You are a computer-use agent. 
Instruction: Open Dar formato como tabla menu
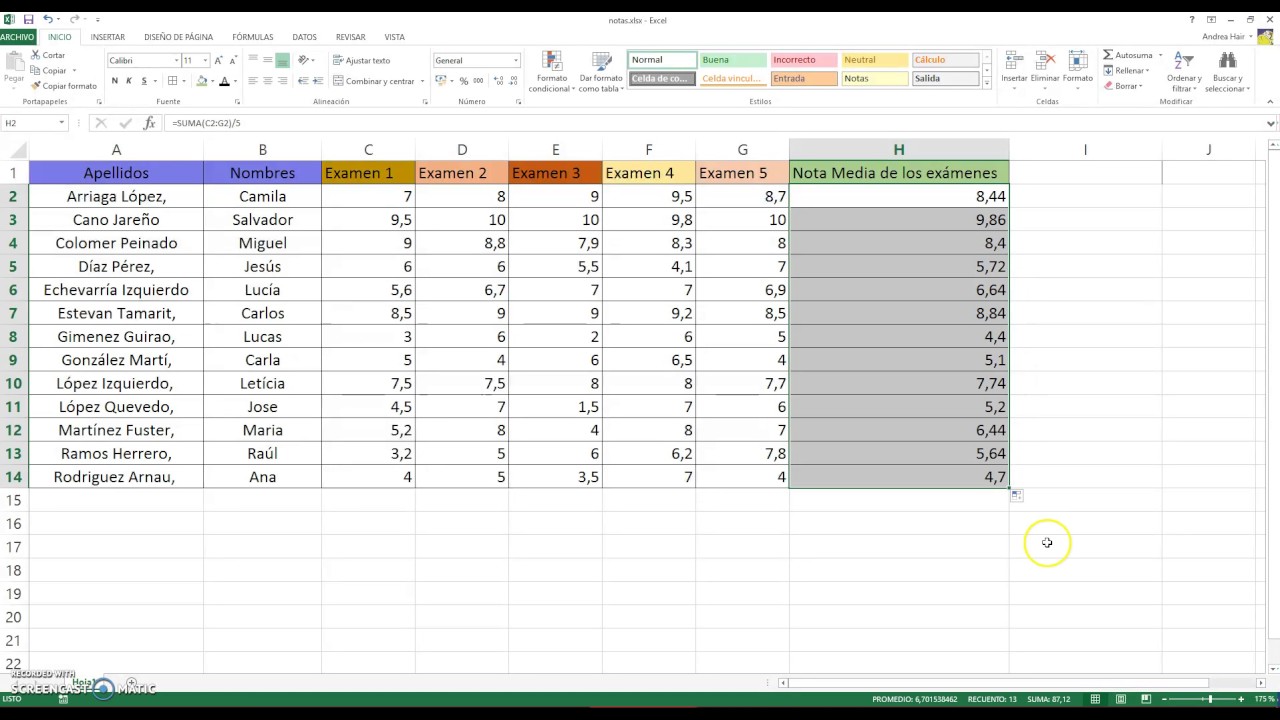point(601,71)
